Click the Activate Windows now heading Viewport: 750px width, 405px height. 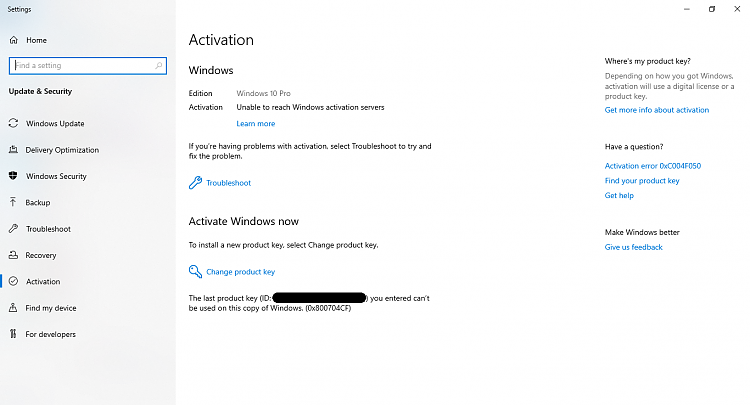243,221
